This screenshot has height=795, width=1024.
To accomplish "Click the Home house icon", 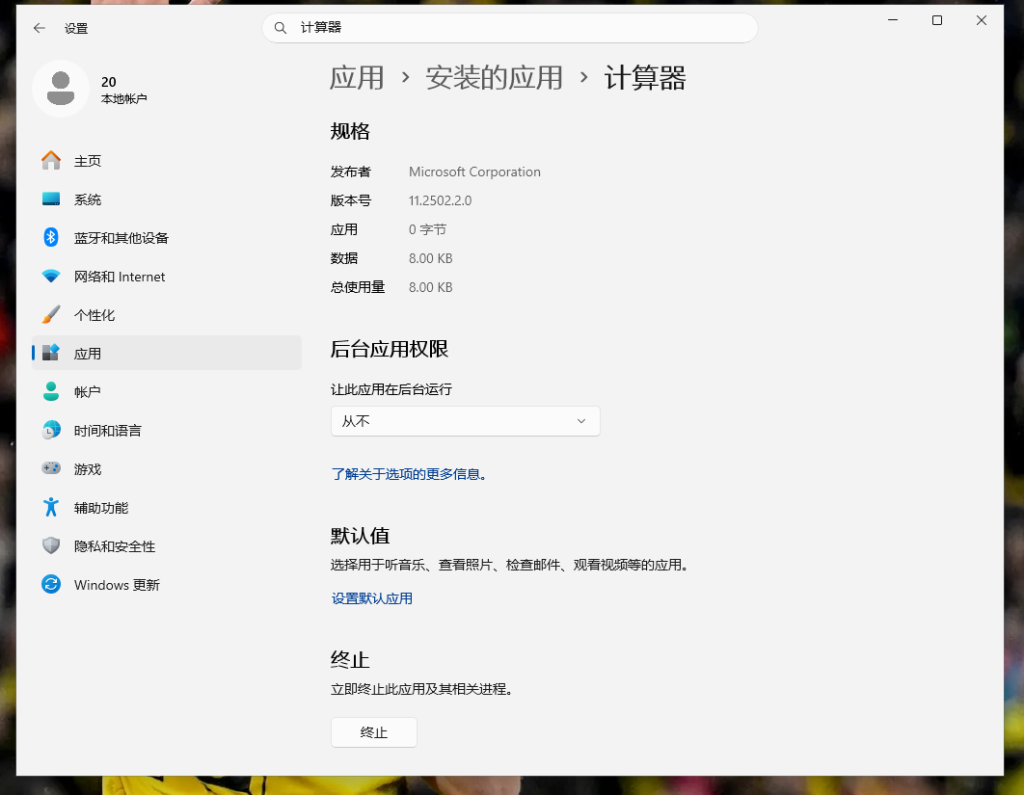I will (51, 160).
